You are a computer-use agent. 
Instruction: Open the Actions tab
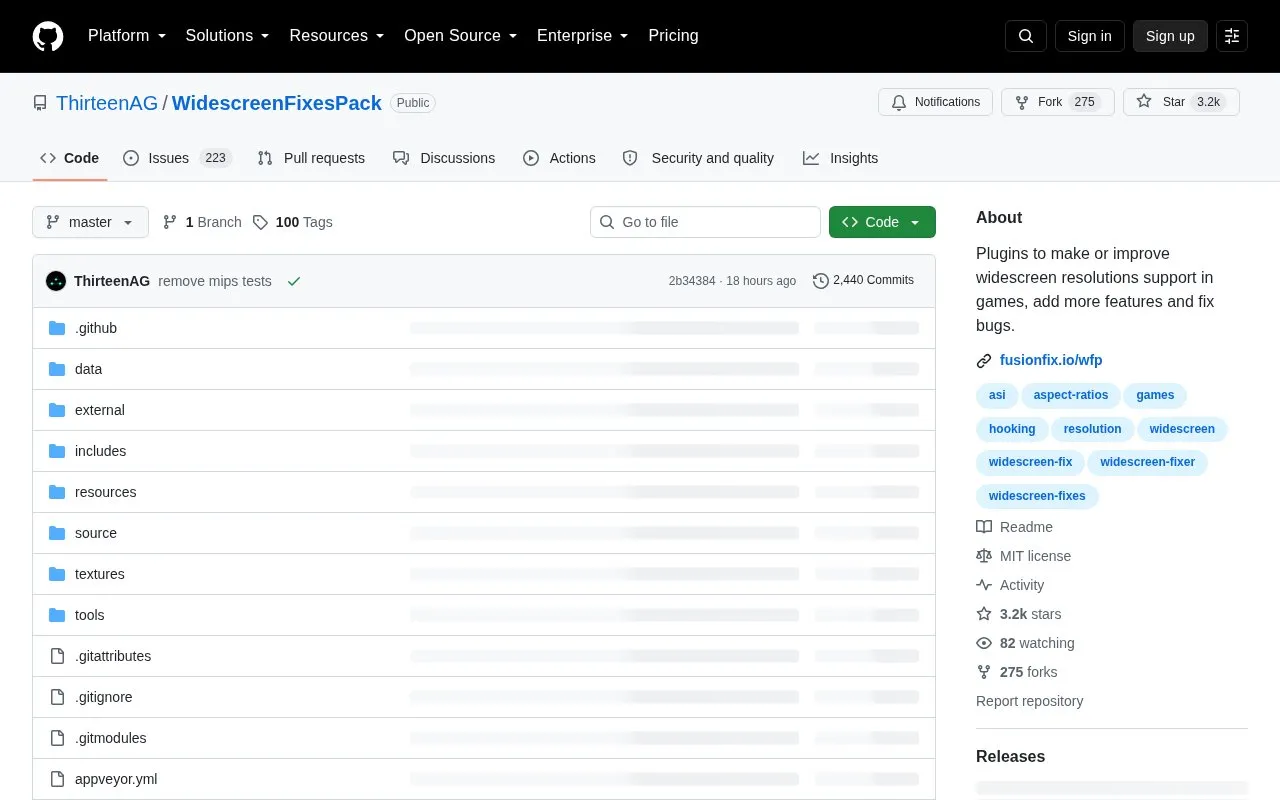pos(559,158)
